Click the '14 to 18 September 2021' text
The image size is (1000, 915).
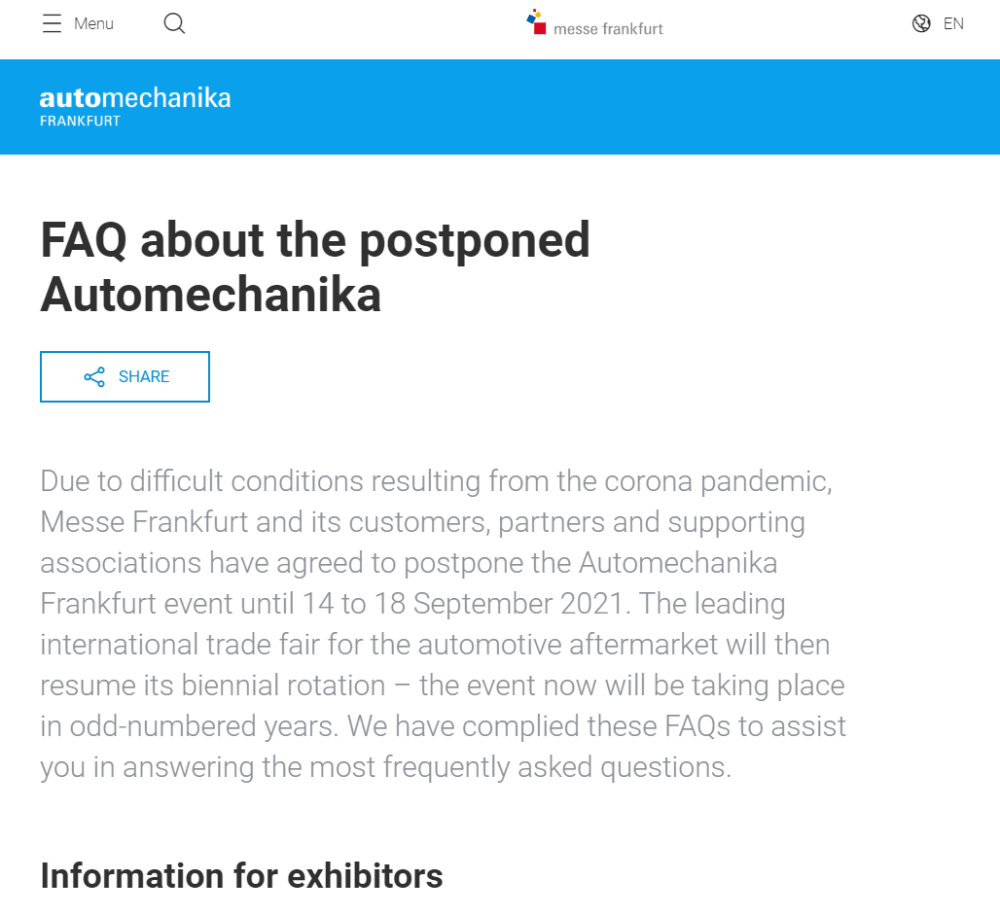click(462, 603)
